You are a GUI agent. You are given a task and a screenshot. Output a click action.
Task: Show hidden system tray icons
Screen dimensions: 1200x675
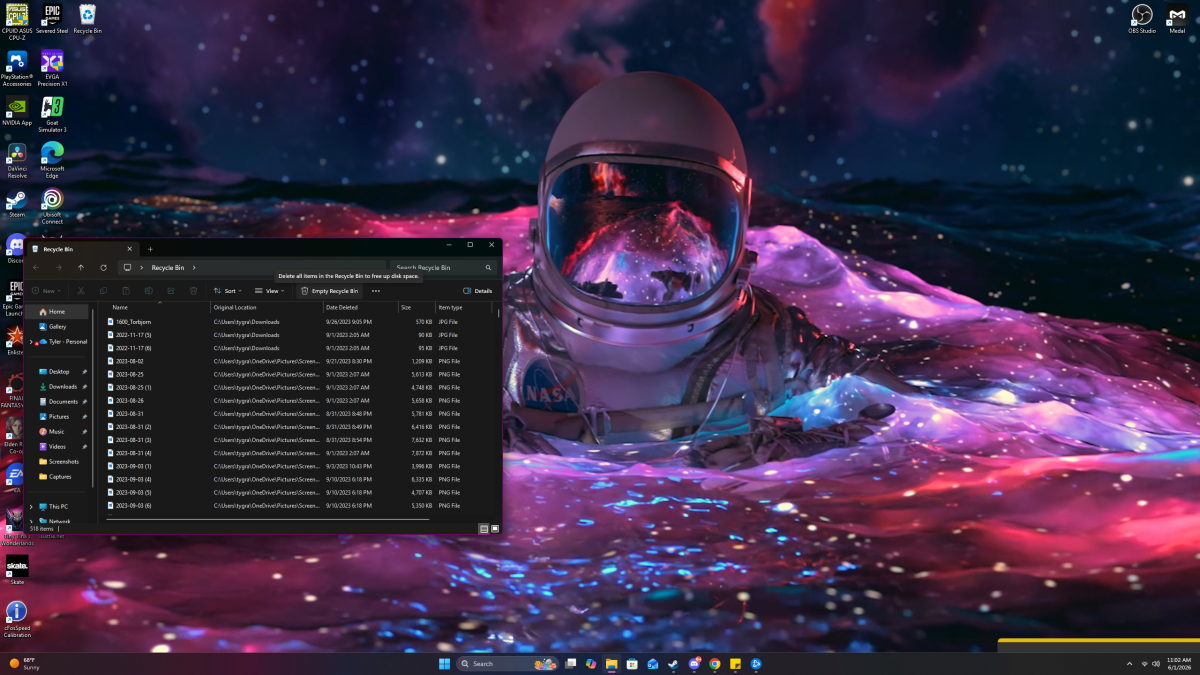1128,663
